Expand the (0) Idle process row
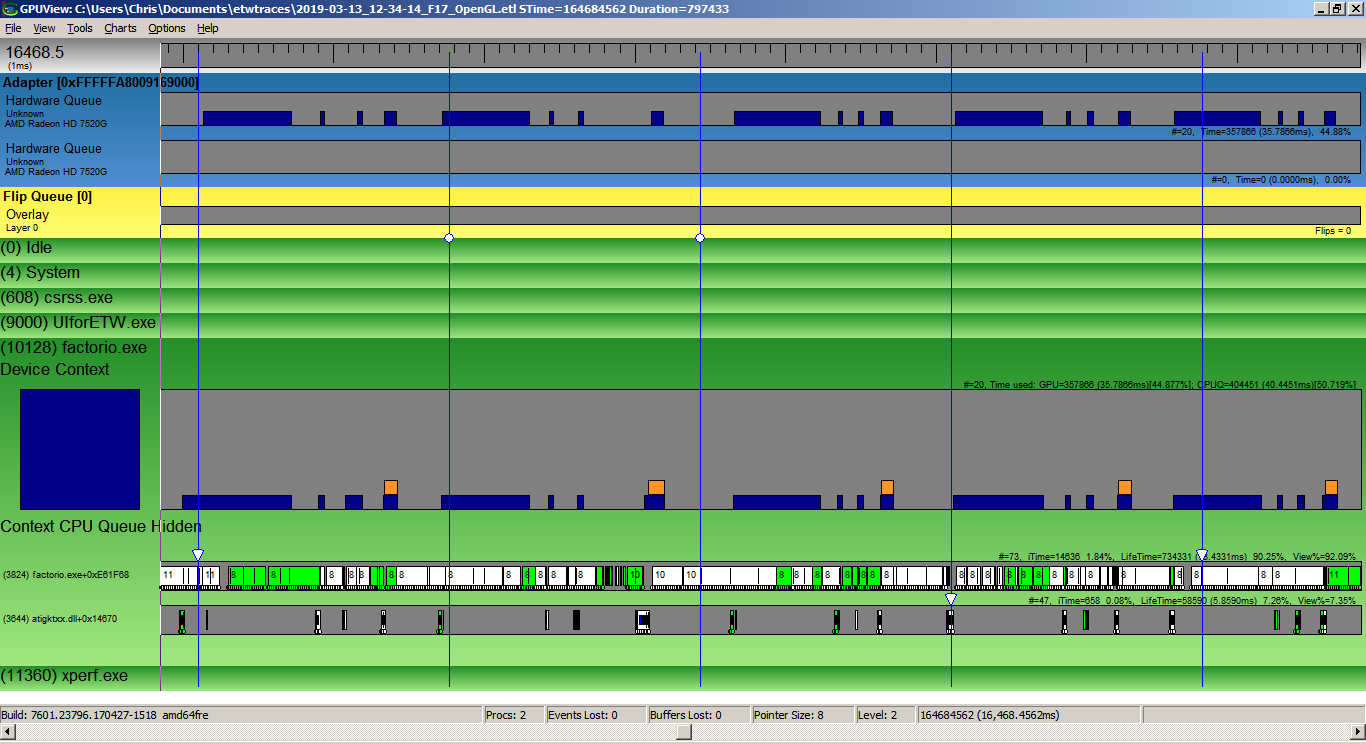Image resolution: width=1366 pixels, height=744 pixels. pyautogui.click(x=27, y=248)
